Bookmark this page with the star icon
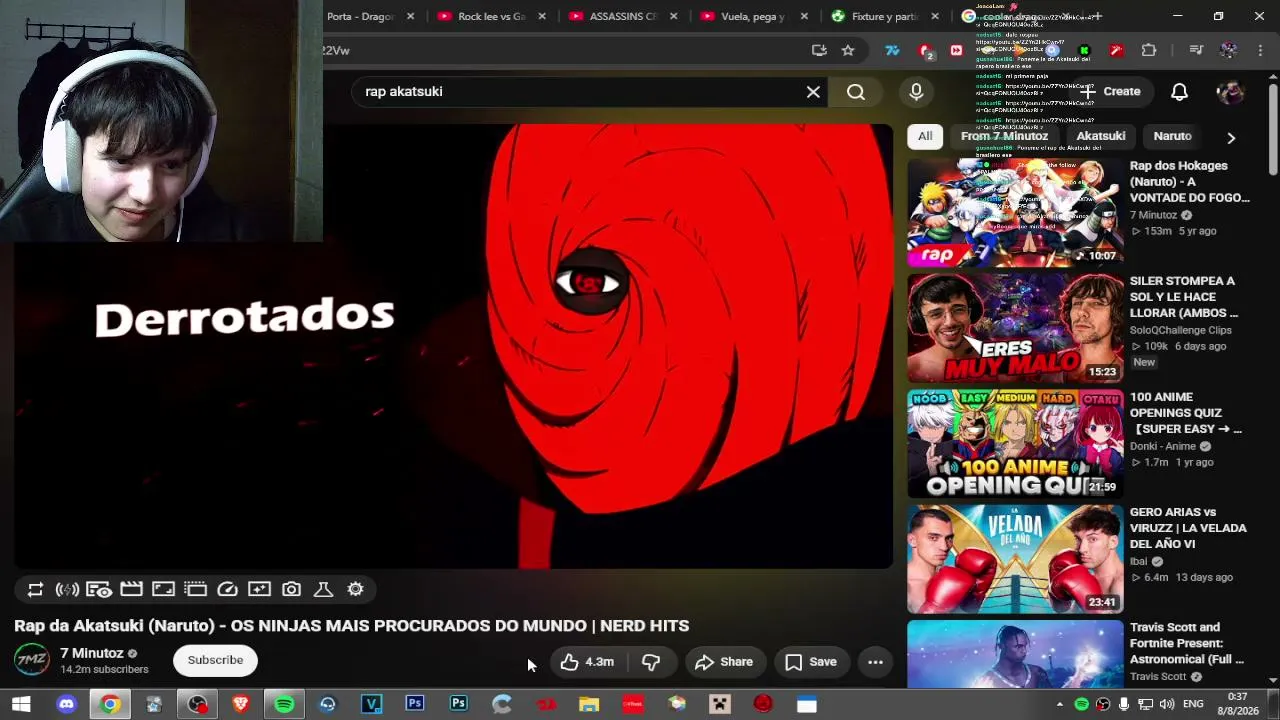 [848, 51]
